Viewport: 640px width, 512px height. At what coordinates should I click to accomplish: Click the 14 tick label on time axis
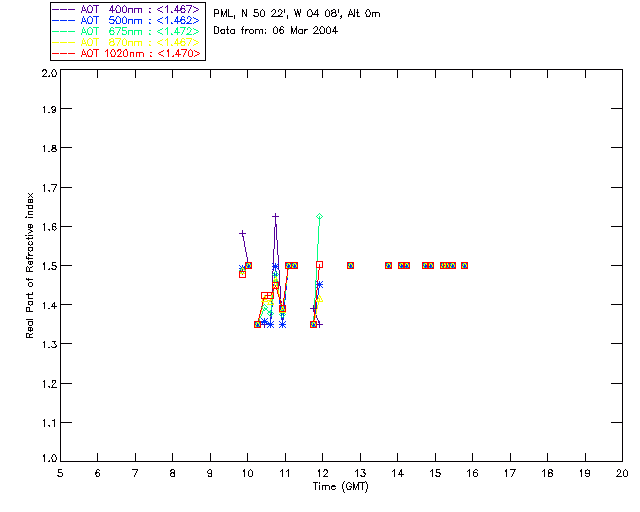(x=398, y=473)
